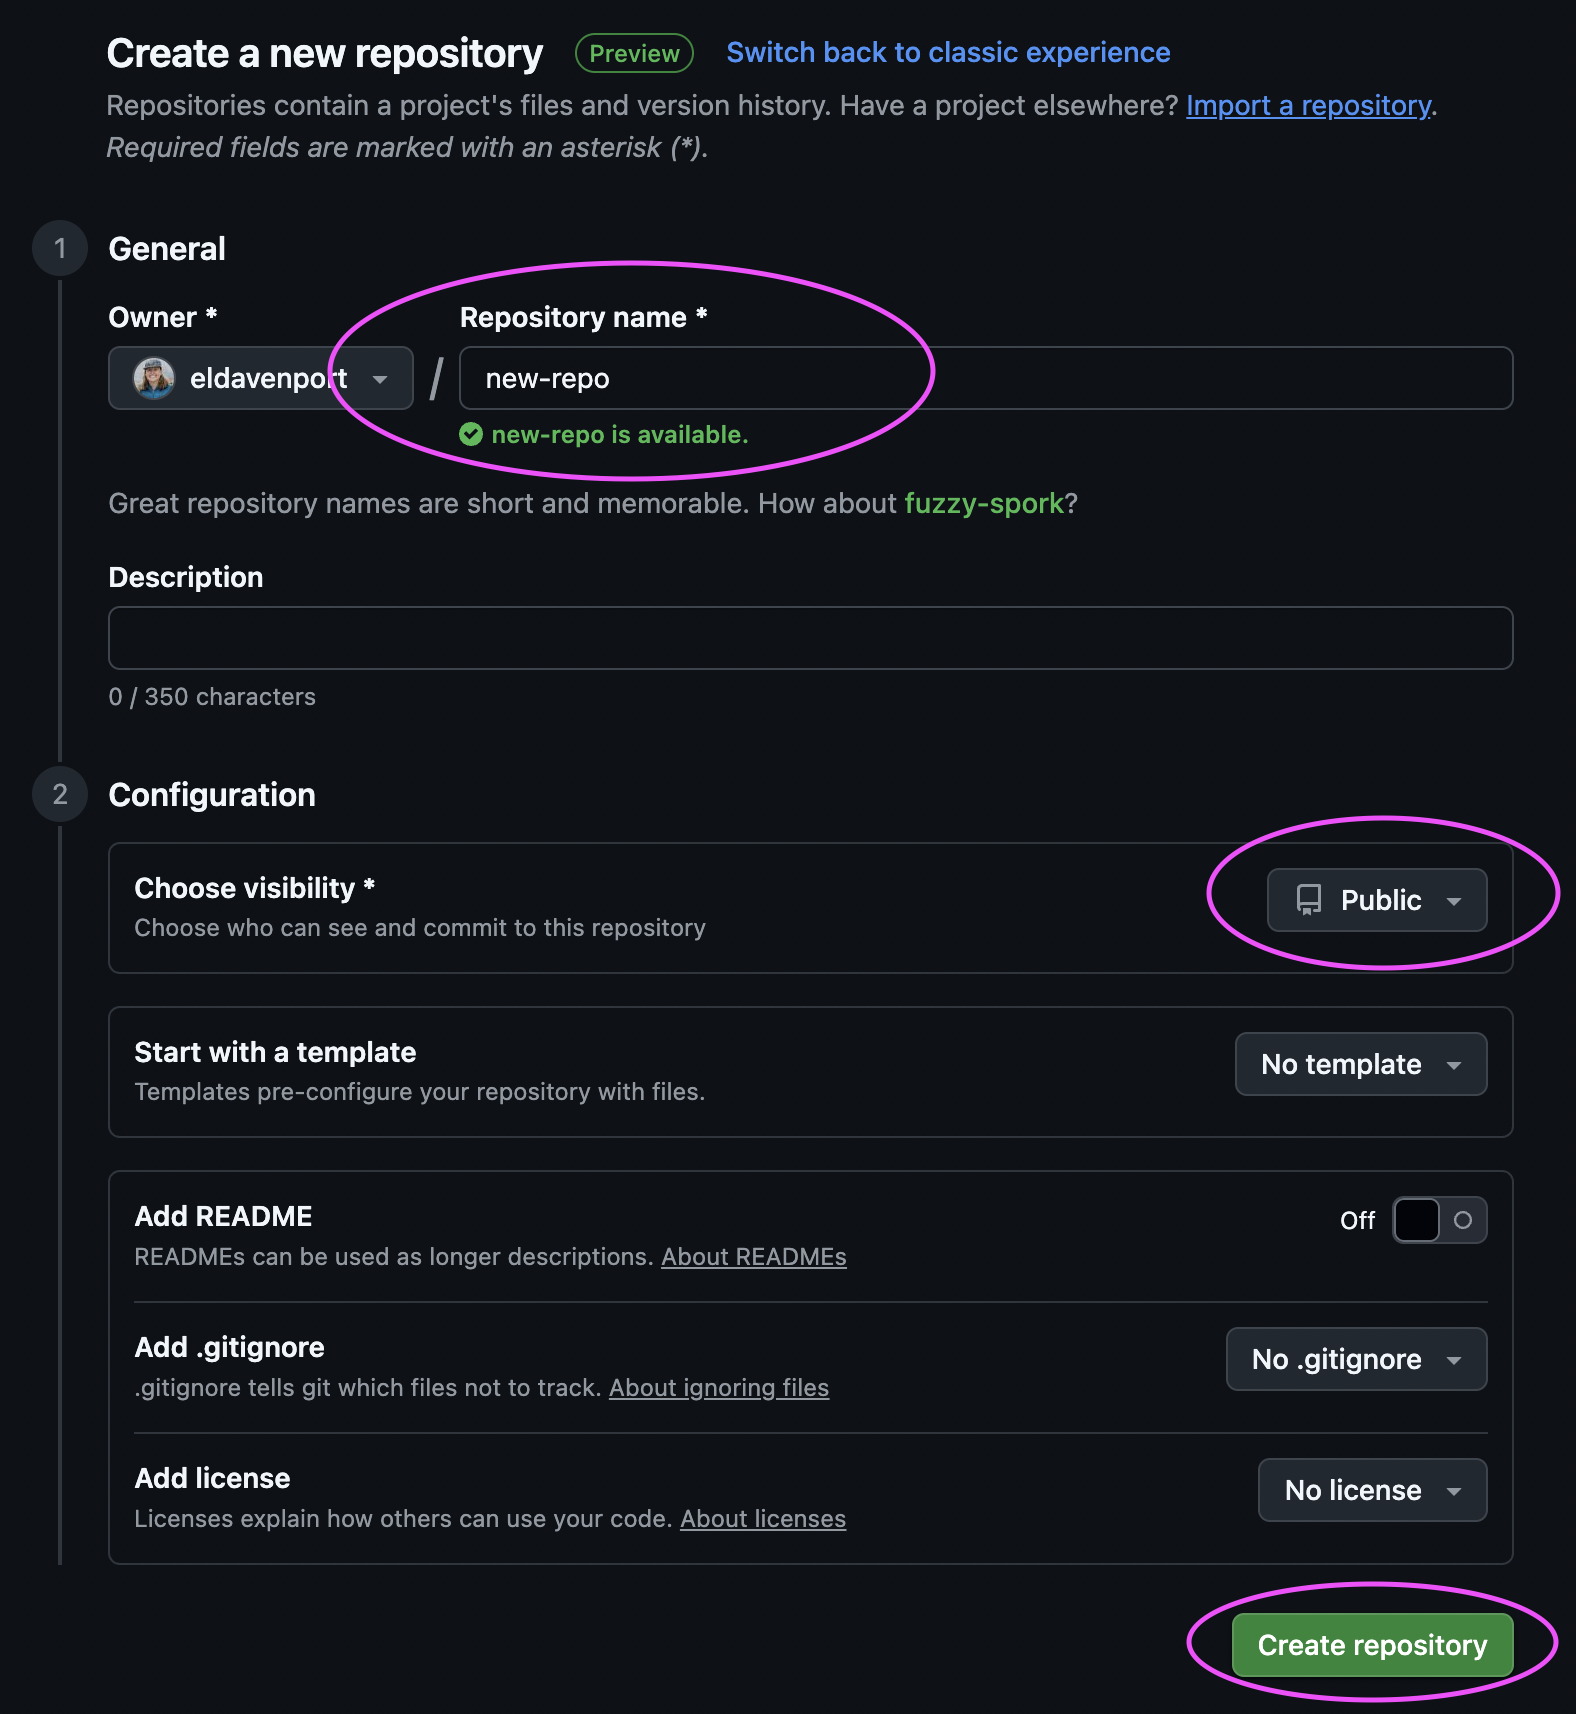
Task: Open the No .gitignore dropdown
Action: click(1356, 1359)
